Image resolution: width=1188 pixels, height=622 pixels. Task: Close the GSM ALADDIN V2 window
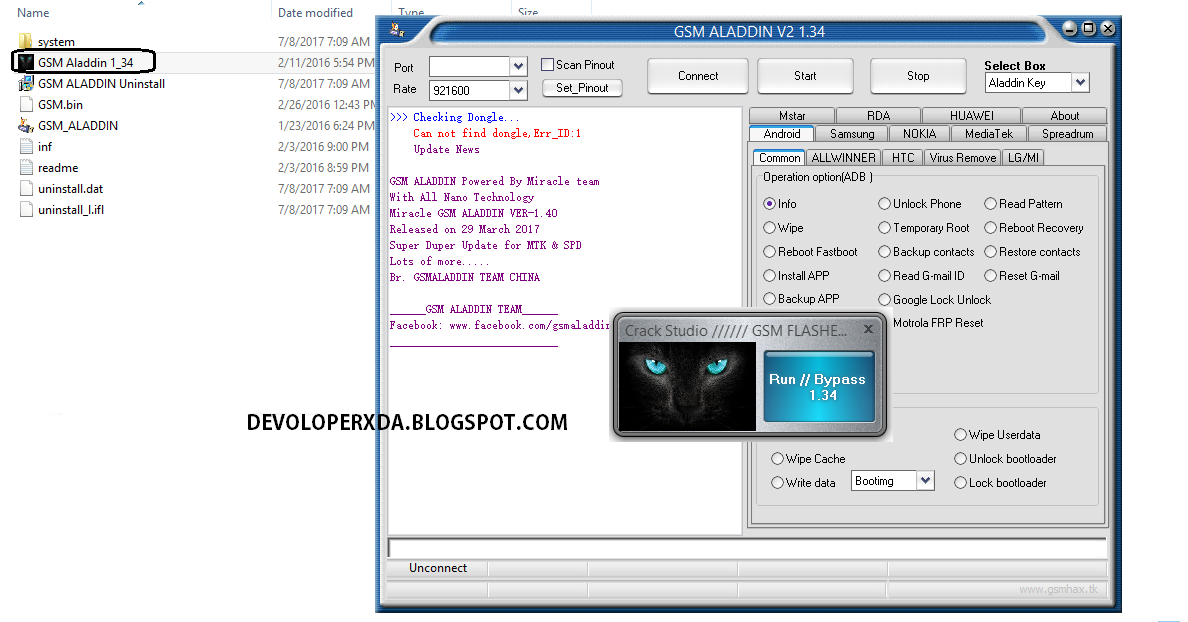(1108, 29)
